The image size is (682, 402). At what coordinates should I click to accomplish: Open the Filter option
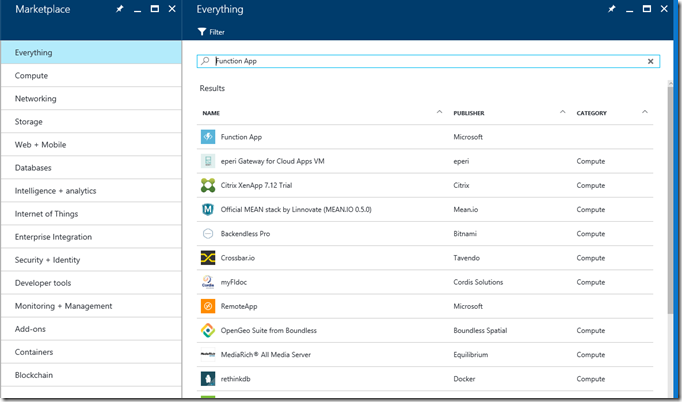[211, 32]
